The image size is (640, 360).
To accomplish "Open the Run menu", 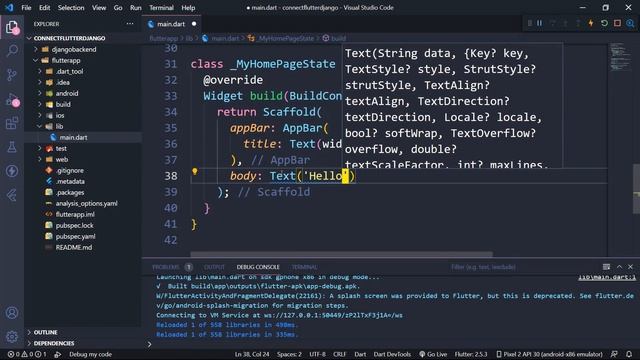I will click(136, 7).
